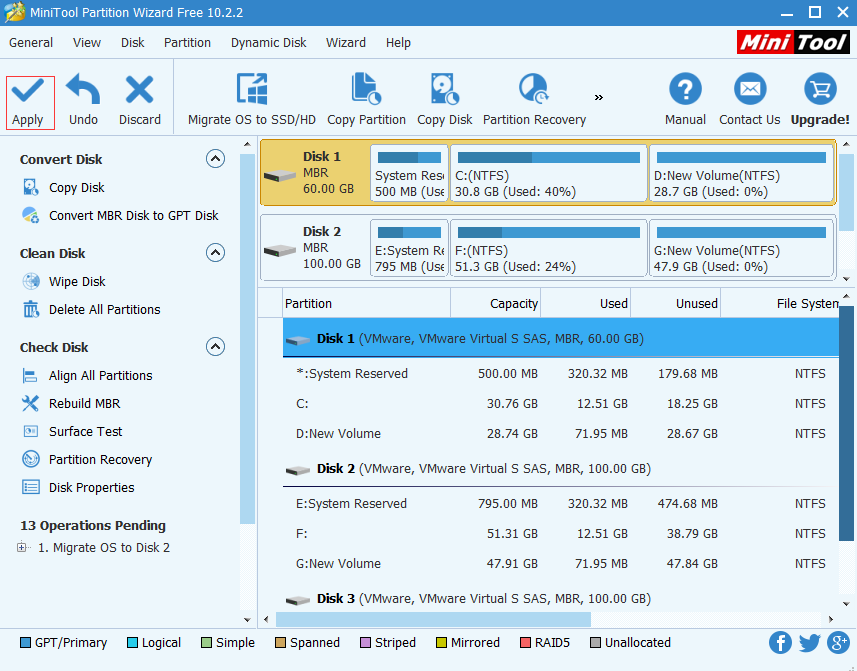Viewport: 857px width, 671px height.
Task: Undo the last pending operation
Action: [83, 102]
